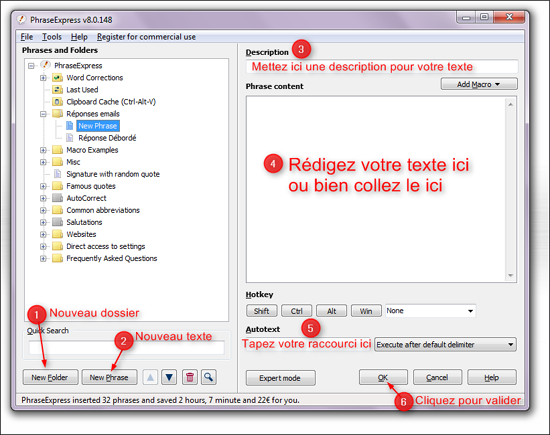Expand the AutoCorrect folder
Viewport: 550px width, 435px height.
coord(43,198)
